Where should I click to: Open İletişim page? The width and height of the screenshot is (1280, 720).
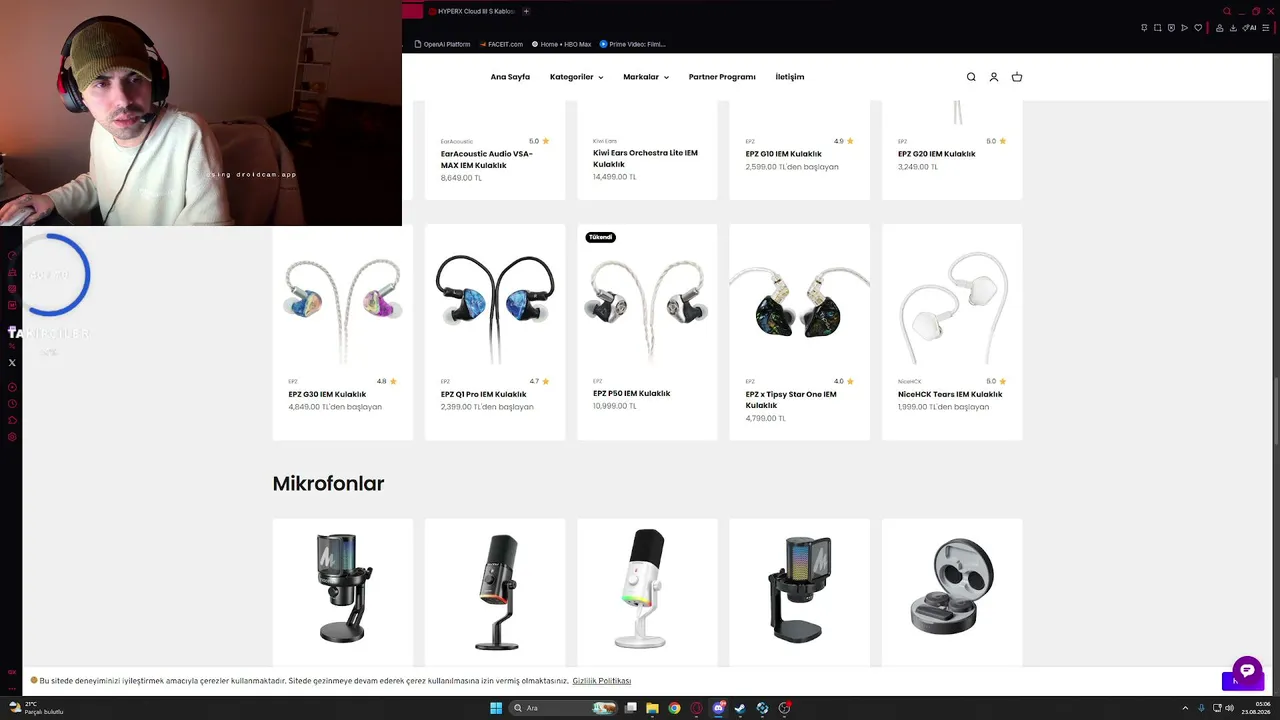click(x=790, y=77)
